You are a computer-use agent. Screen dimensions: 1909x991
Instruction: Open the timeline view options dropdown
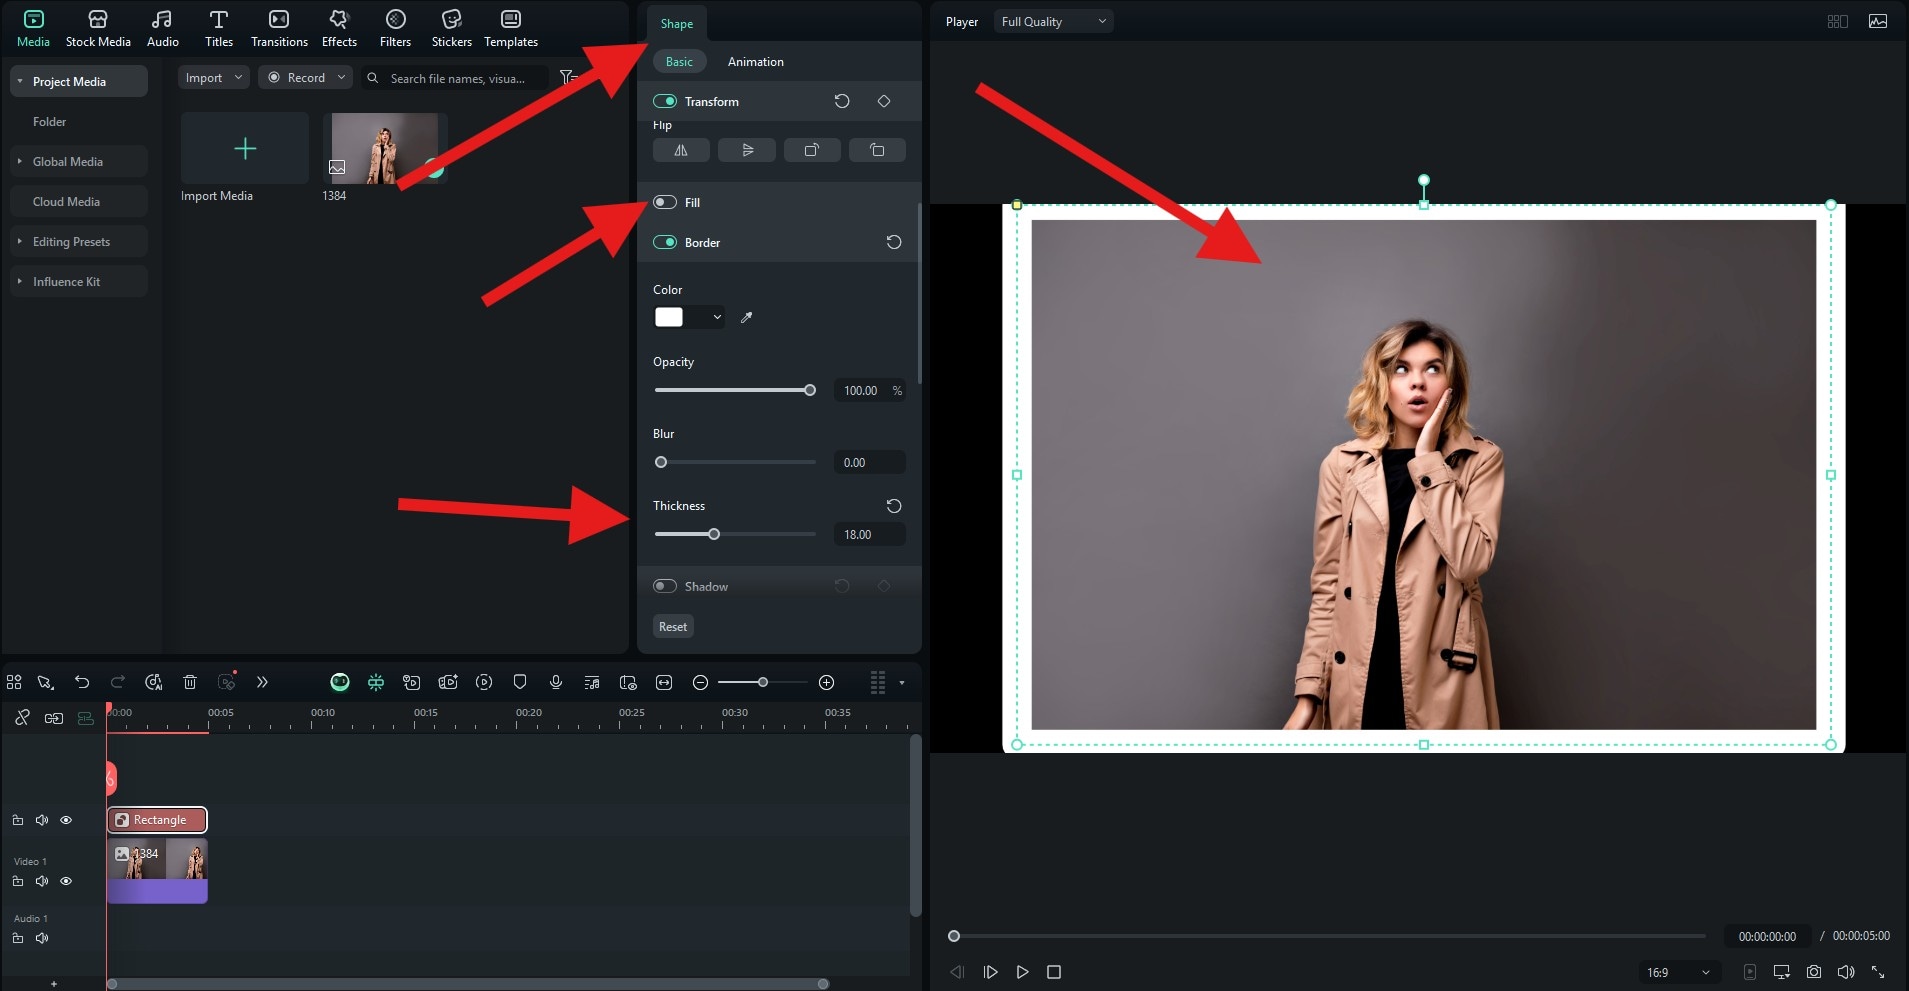tap(901, 683)
